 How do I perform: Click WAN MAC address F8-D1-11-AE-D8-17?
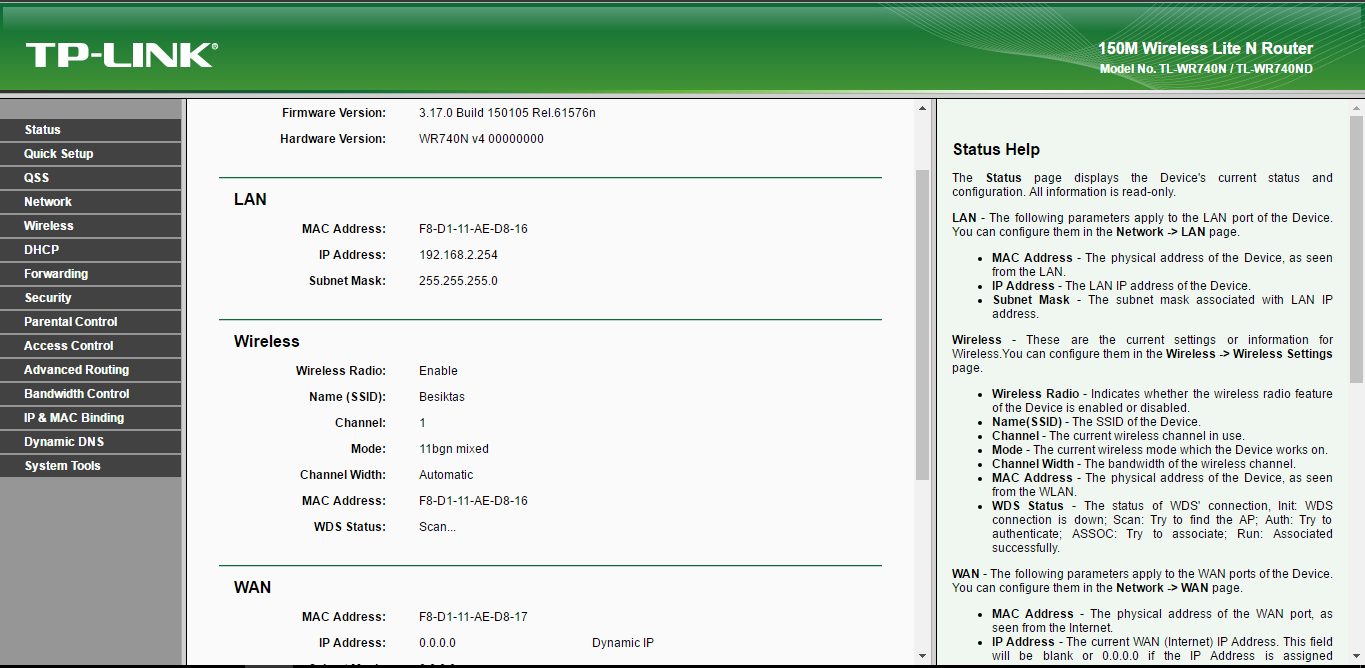pyautogui.click(x=473, y=617)
